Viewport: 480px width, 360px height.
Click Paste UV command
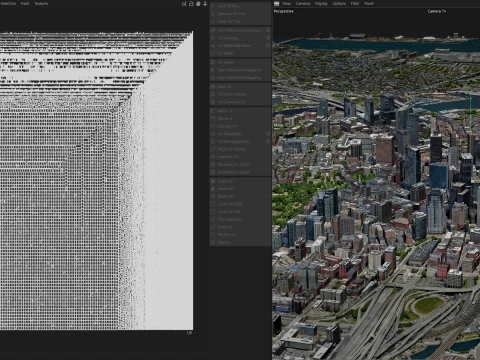tap(240, 189)
